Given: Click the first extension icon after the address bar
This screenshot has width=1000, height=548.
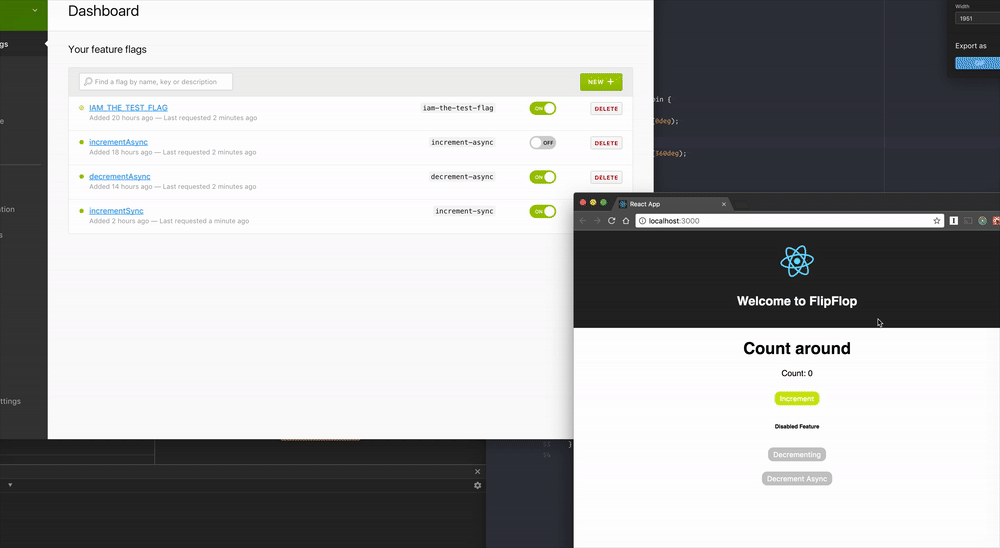Looking at the screenshot, I should (x=954, y=220).
